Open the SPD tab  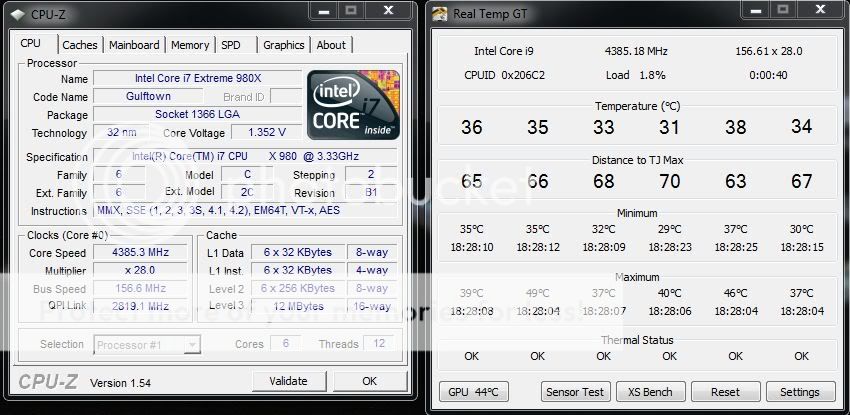pos(230,45)
